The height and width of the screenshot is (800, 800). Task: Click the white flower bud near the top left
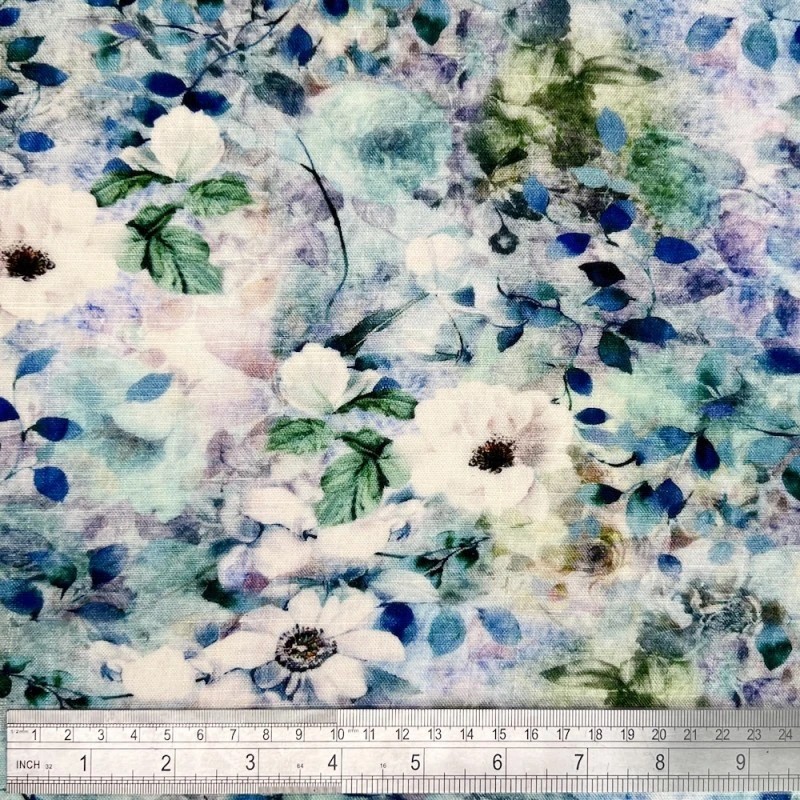(185, 143)
